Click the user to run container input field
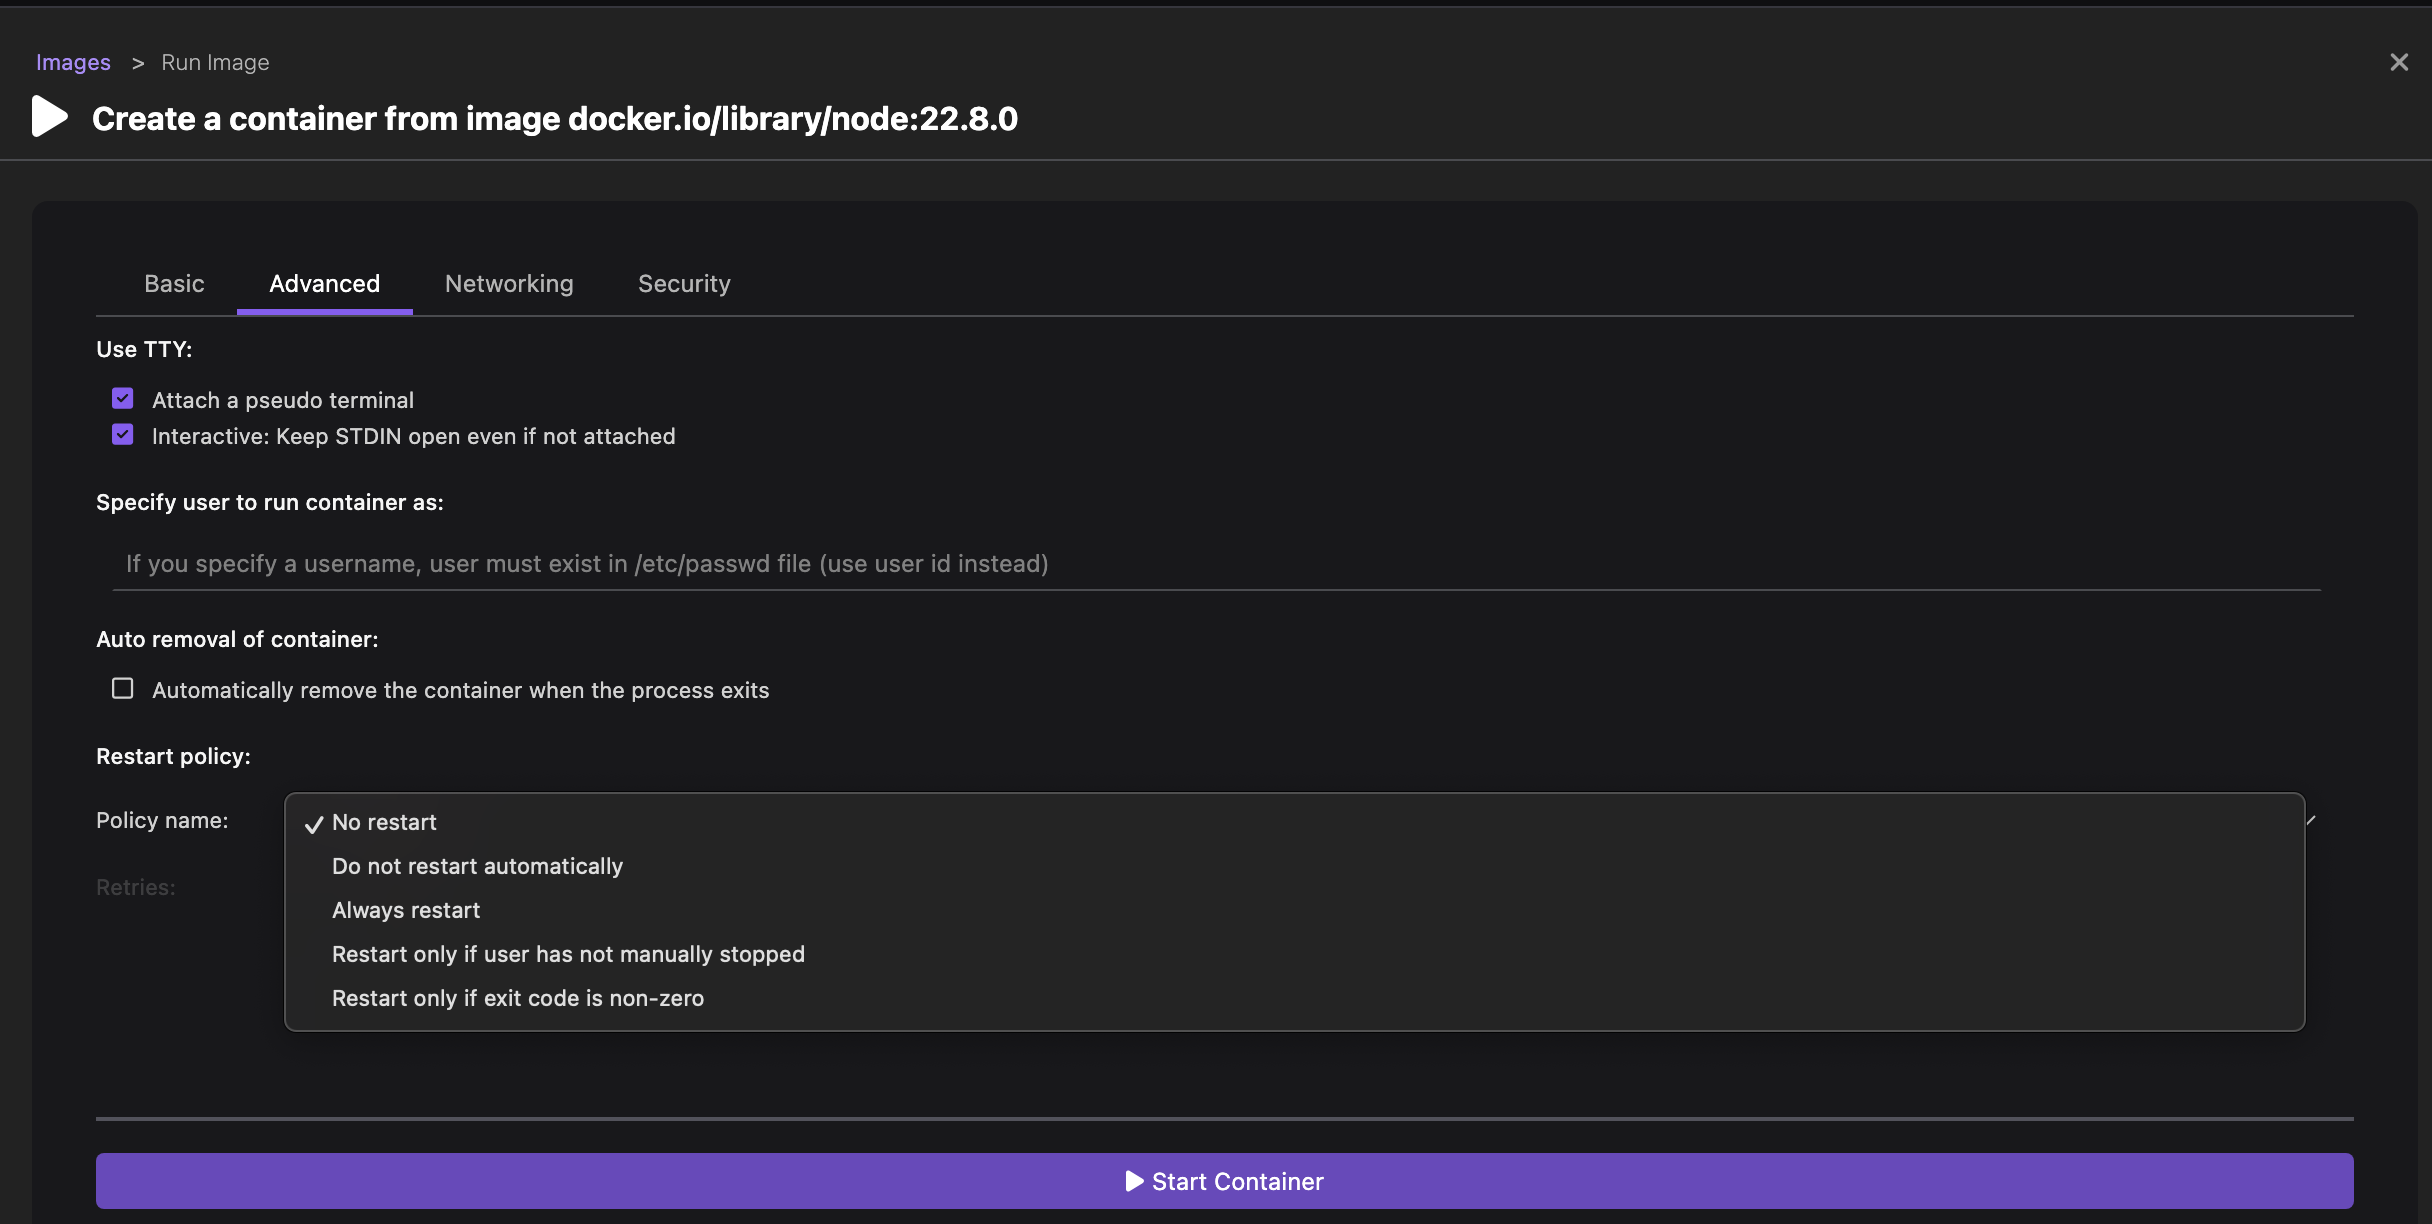This screenshot has width=2432, height=1224. click(x=1216, y=564)
